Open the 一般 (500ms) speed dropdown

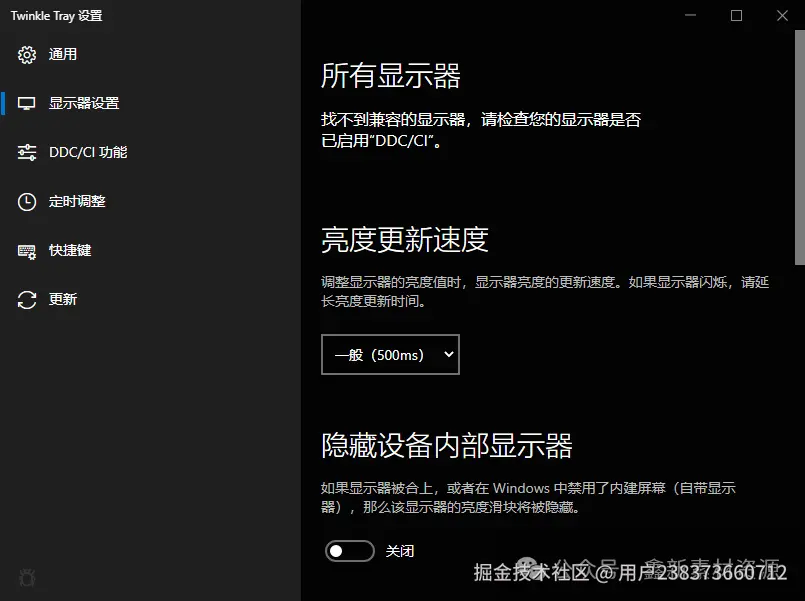[390, 355]
